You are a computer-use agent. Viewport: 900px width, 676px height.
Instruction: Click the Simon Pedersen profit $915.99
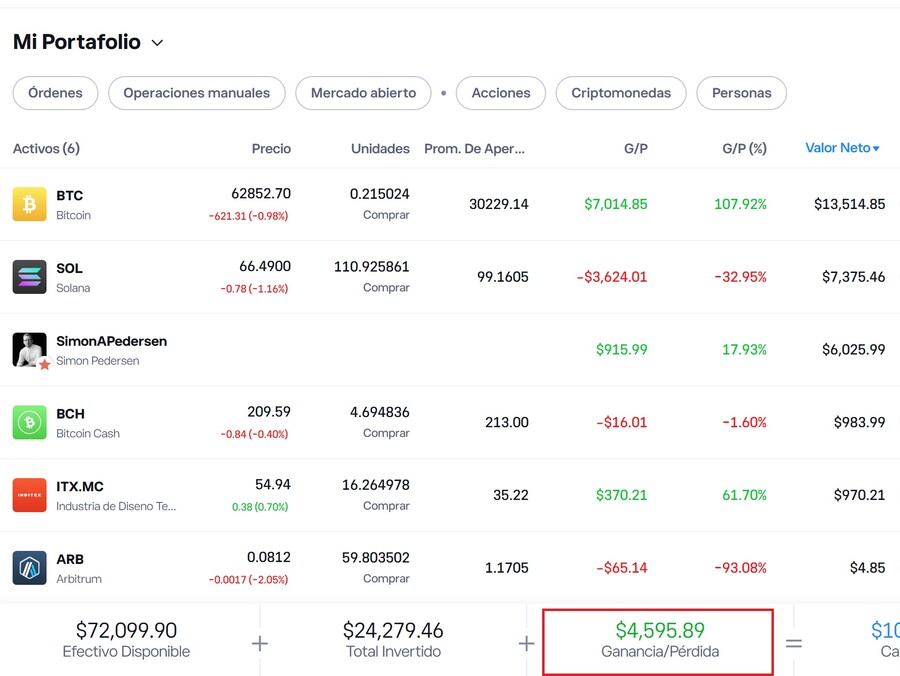pos(622,349)
